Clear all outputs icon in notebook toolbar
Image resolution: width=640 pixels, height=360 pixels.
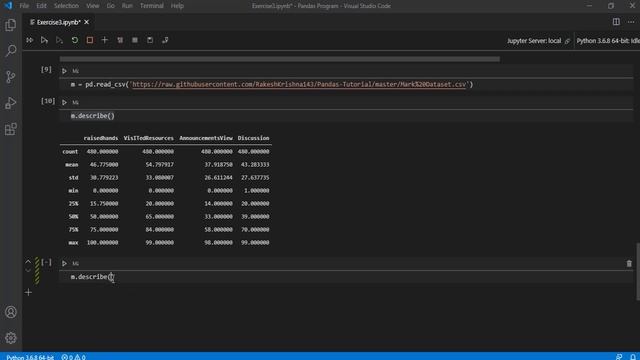(x=120, y=40)
